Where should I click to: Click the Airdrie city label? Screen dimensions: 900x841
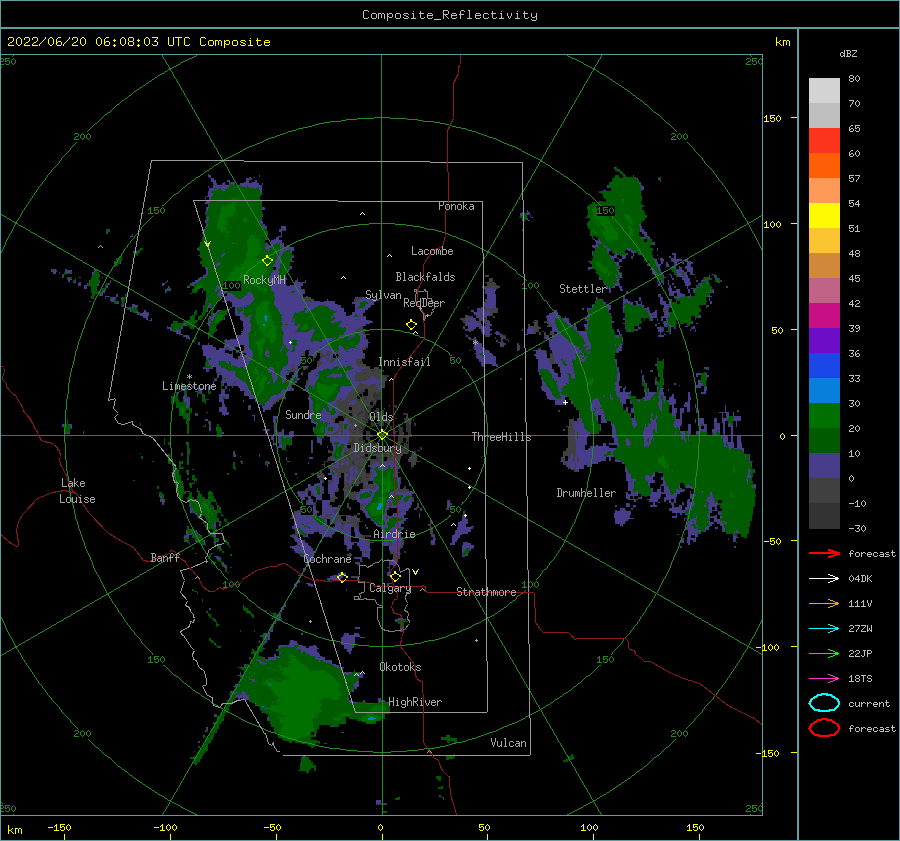(394, 534)
